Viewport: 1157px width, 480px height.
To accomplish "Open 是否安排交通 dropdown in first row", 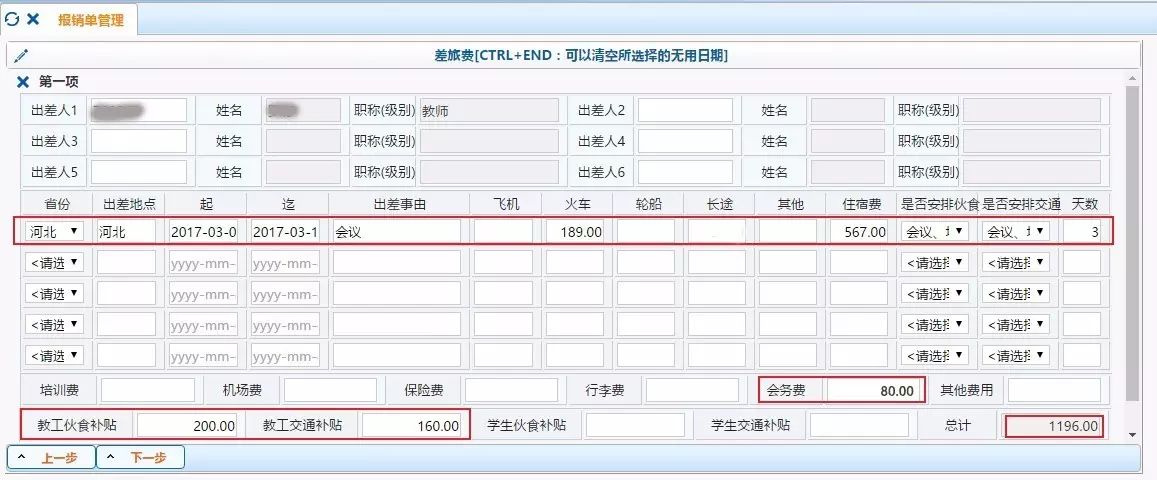I will pos(1016,232).
